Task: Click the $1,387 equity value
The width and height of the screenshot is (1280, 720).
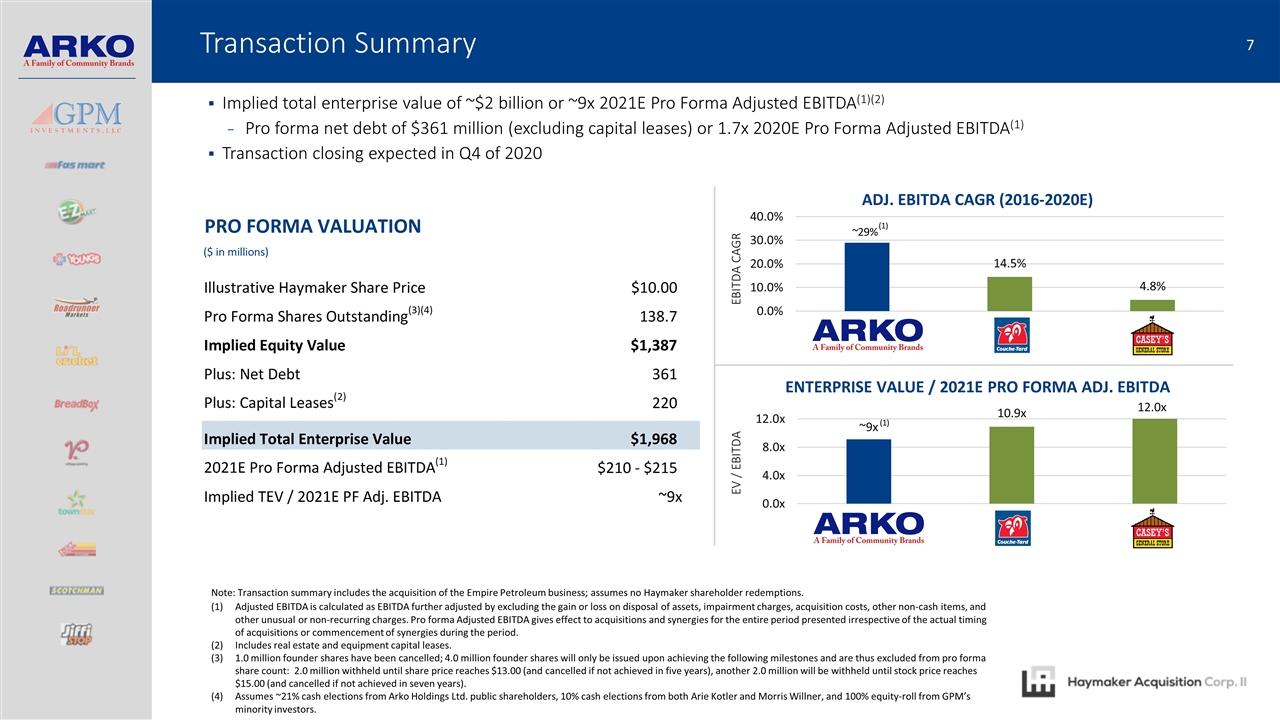Action: point(654,345)
